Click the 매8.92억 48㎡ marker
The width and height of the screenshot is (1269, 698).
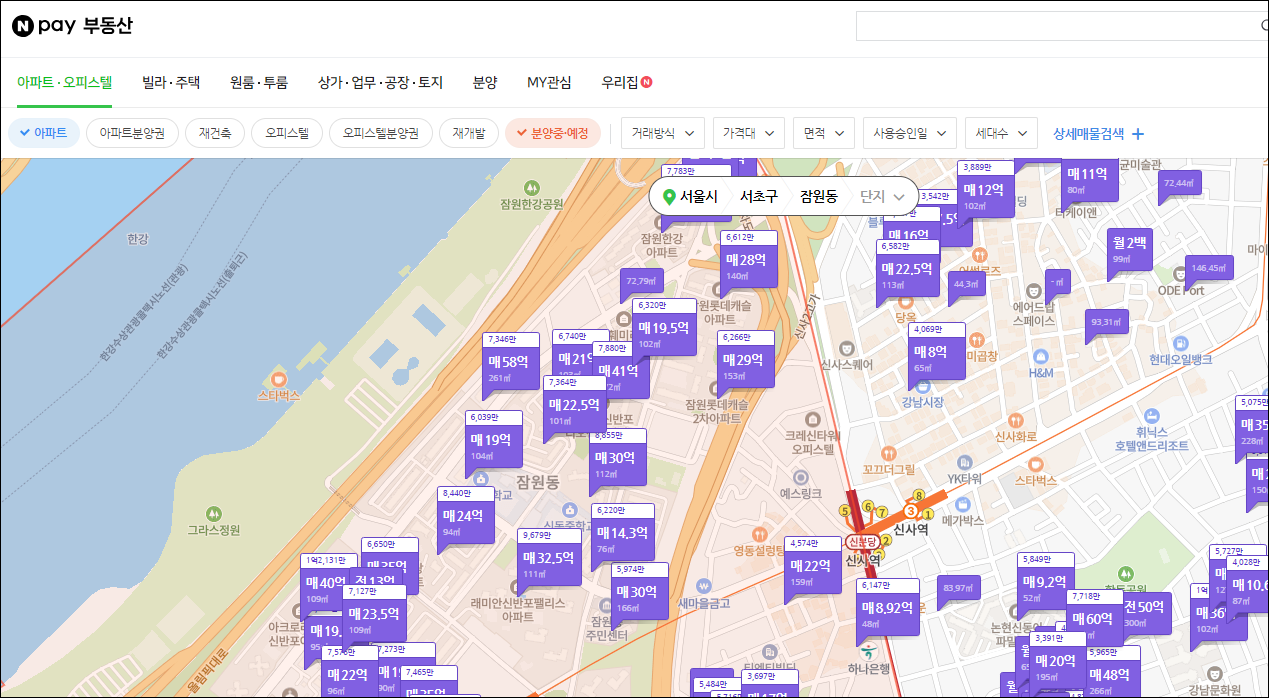(x=889, y=611)
